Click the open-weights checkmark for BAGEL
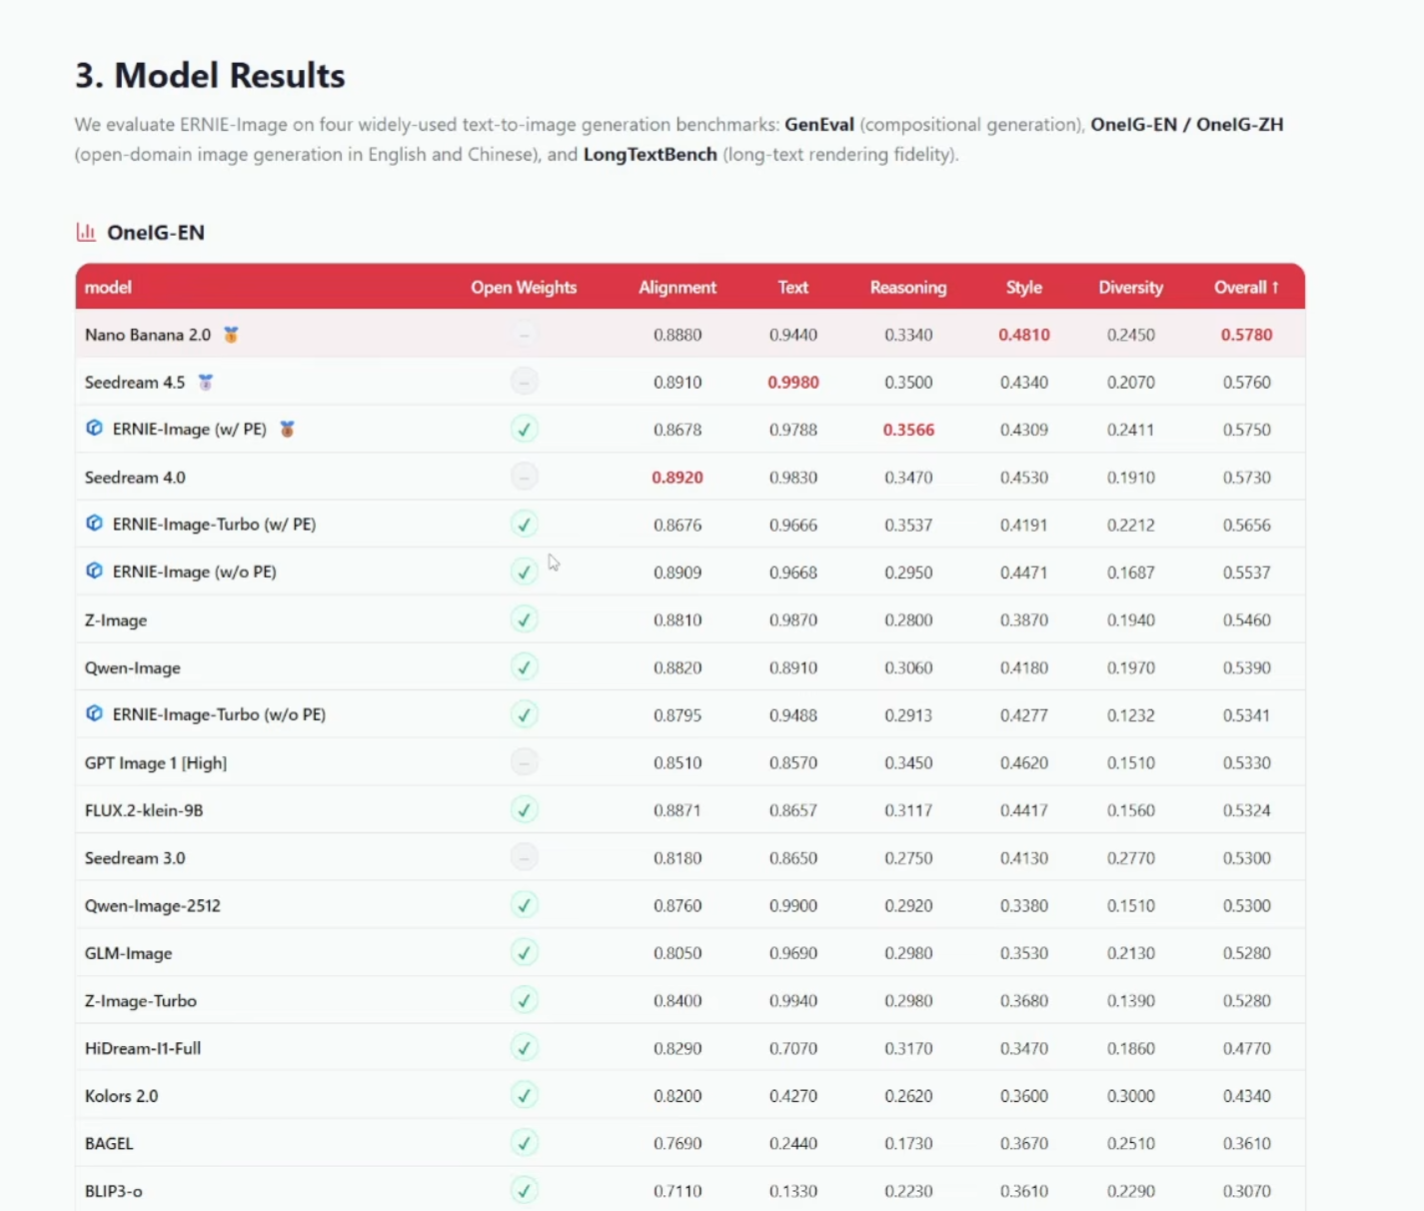 524,1142
